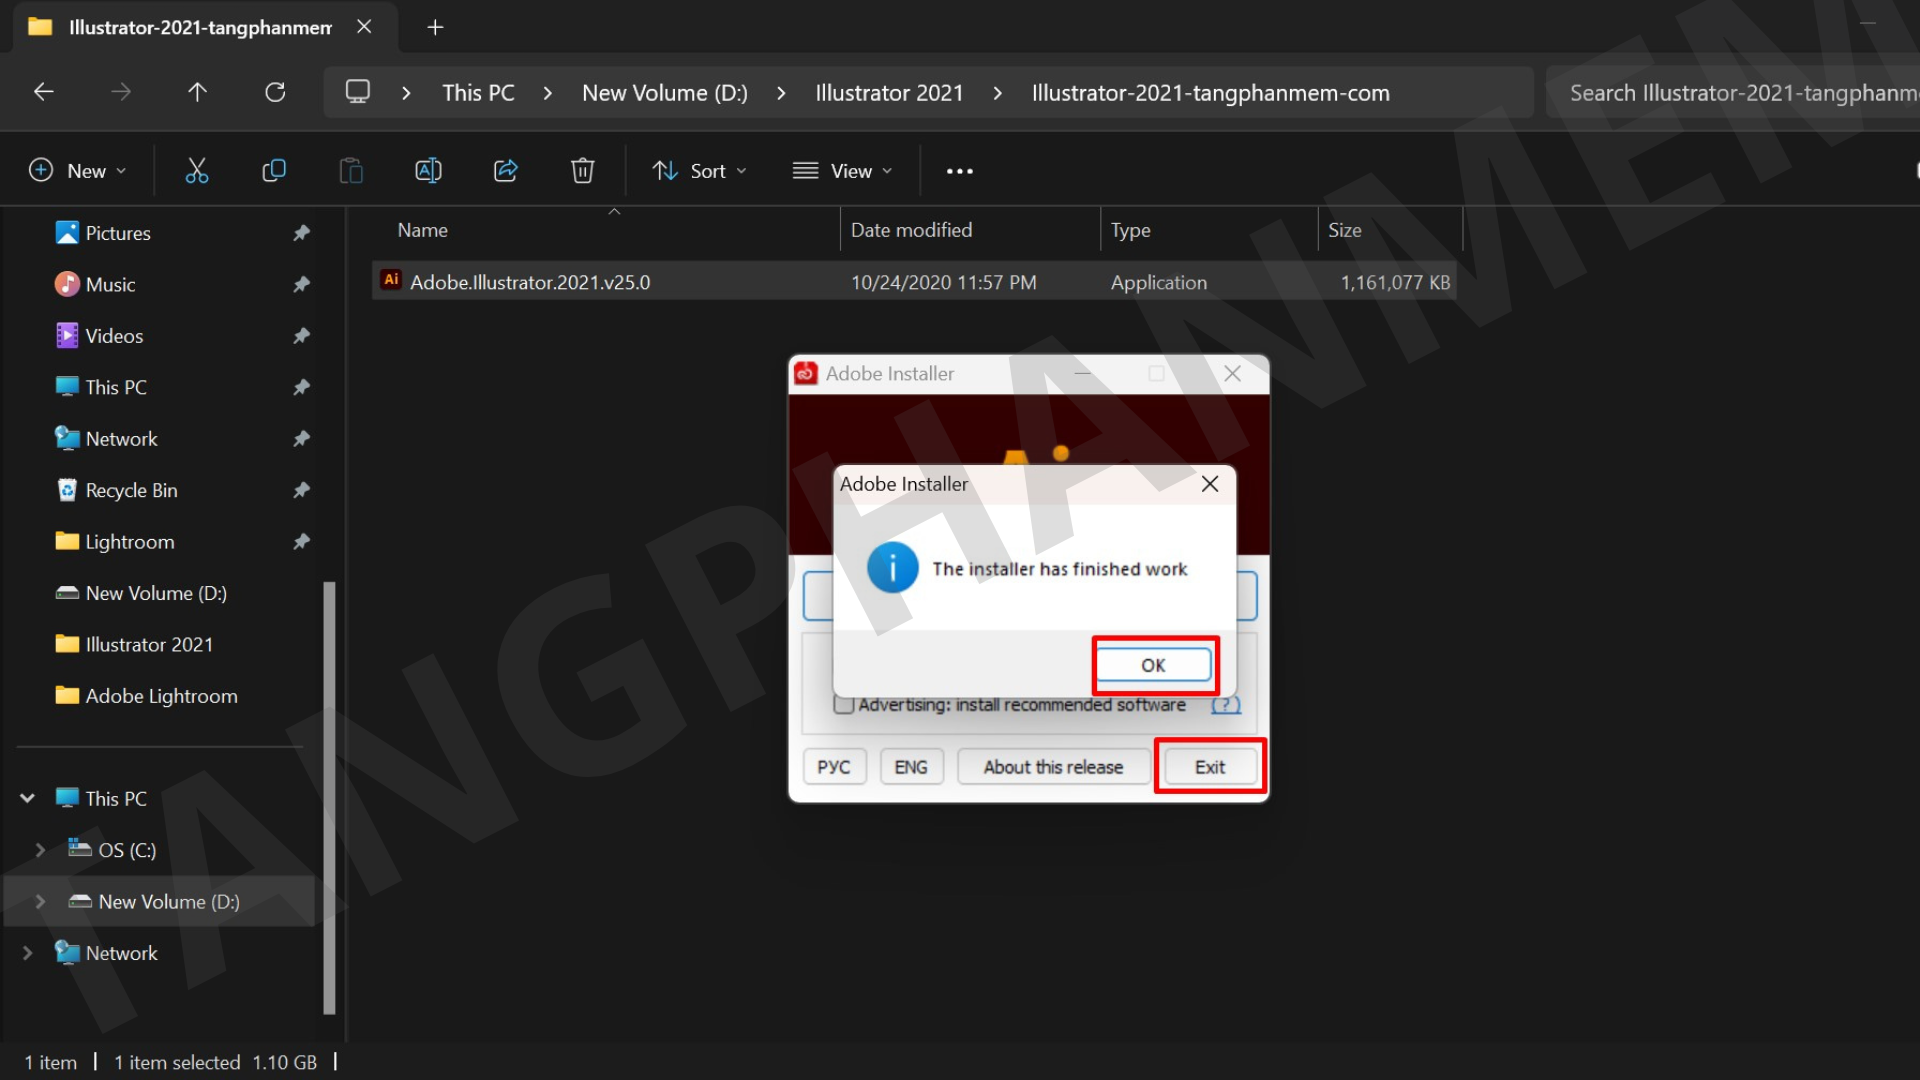Click the Paste clipboard icon in toolbar
The image size is (1920, 1080).
coord(351,171)
